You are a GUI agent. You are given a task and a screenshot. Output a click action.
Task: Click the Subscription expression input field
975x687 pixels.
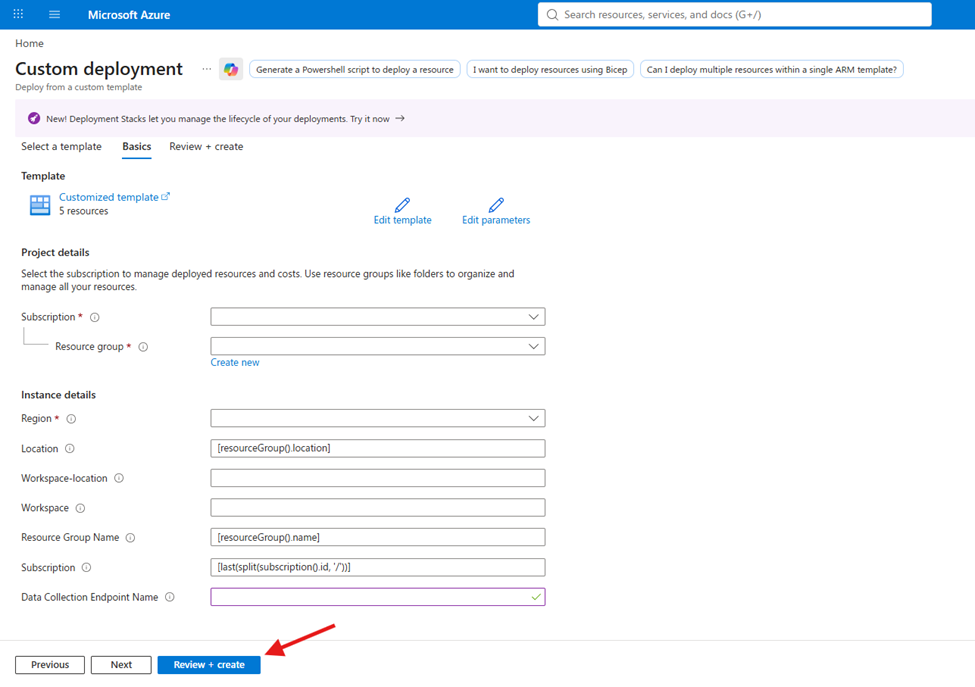point(377,567)
